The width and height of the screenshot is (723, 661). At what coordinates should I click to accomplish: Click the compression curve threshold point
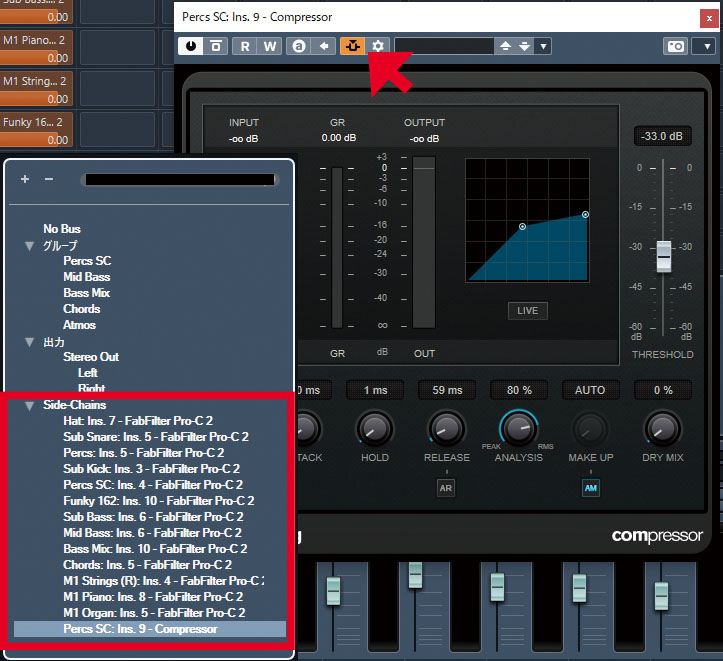522,226
